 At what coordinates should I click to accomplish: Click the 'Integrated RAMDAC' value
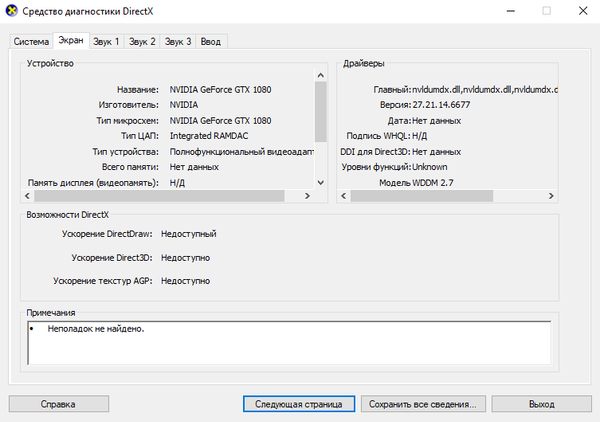click(209, 136)
